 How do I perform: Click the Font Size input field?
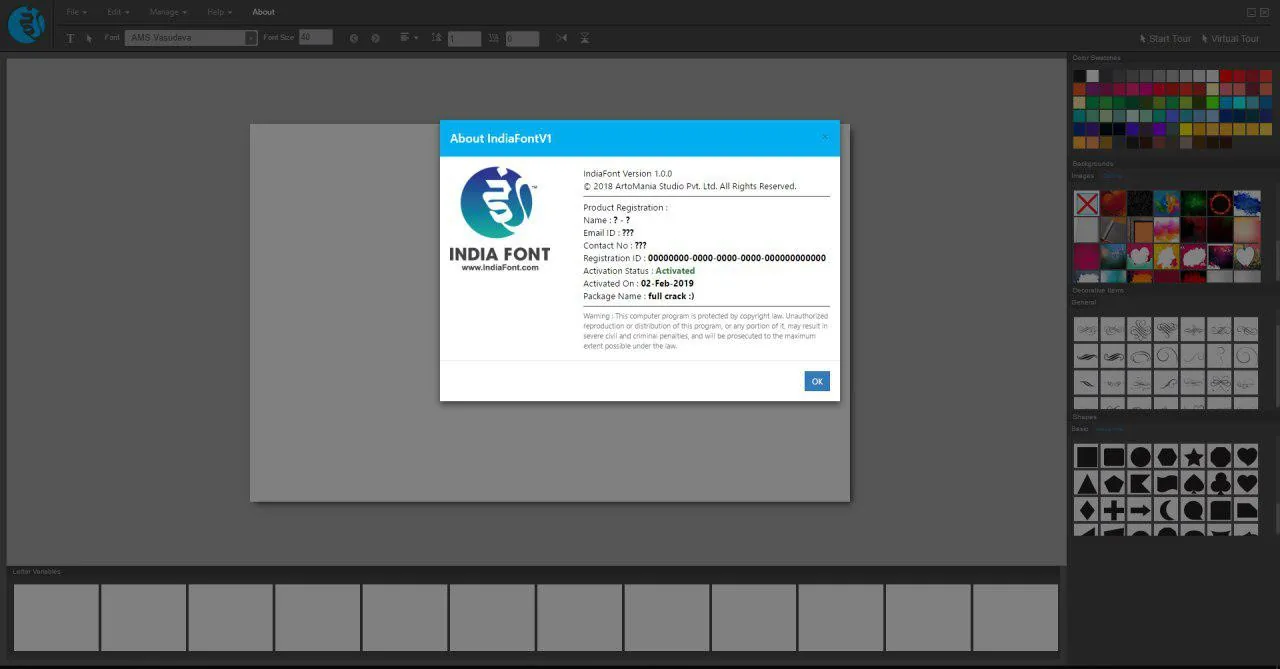[316, 37]
